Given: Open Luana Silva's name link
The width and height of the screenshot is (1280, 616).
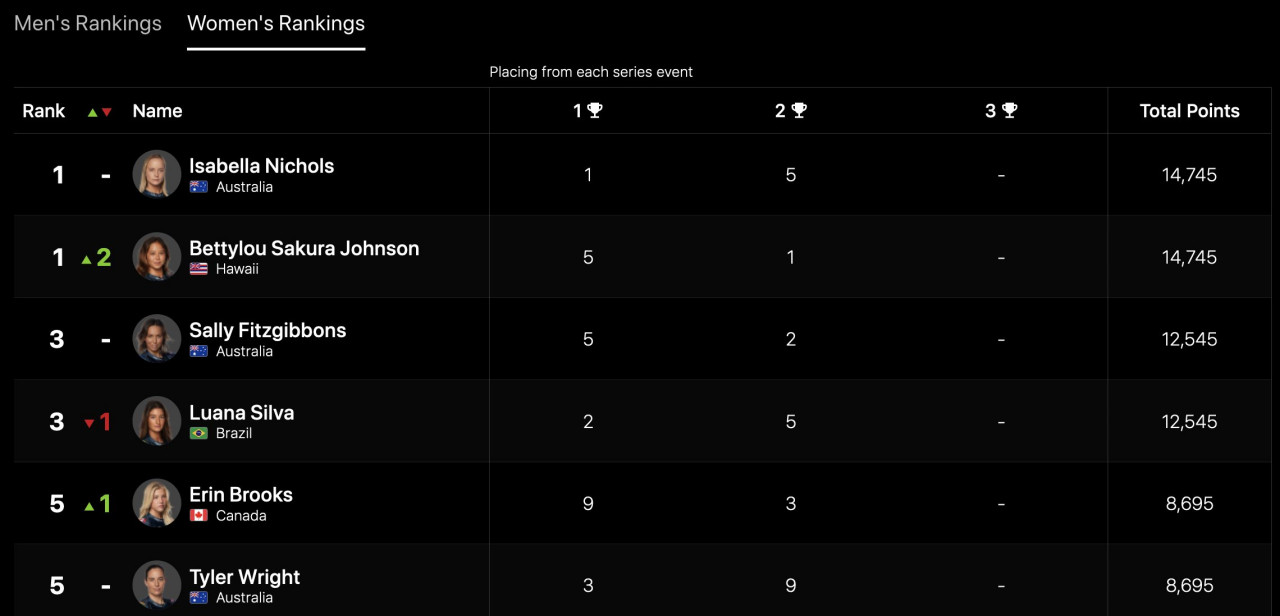Looking at the screenshot, I should tap(241, 412).
